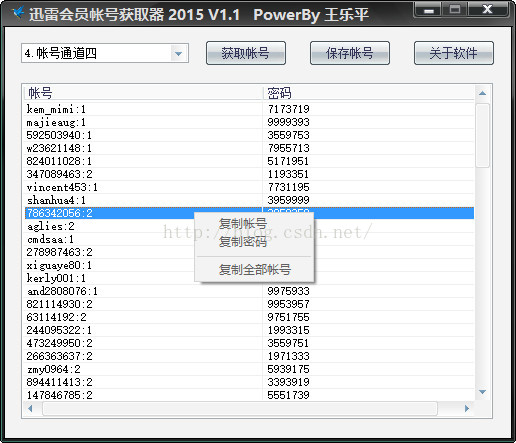Click password 7955713
The image size is (516, 443).
(288, 148)
